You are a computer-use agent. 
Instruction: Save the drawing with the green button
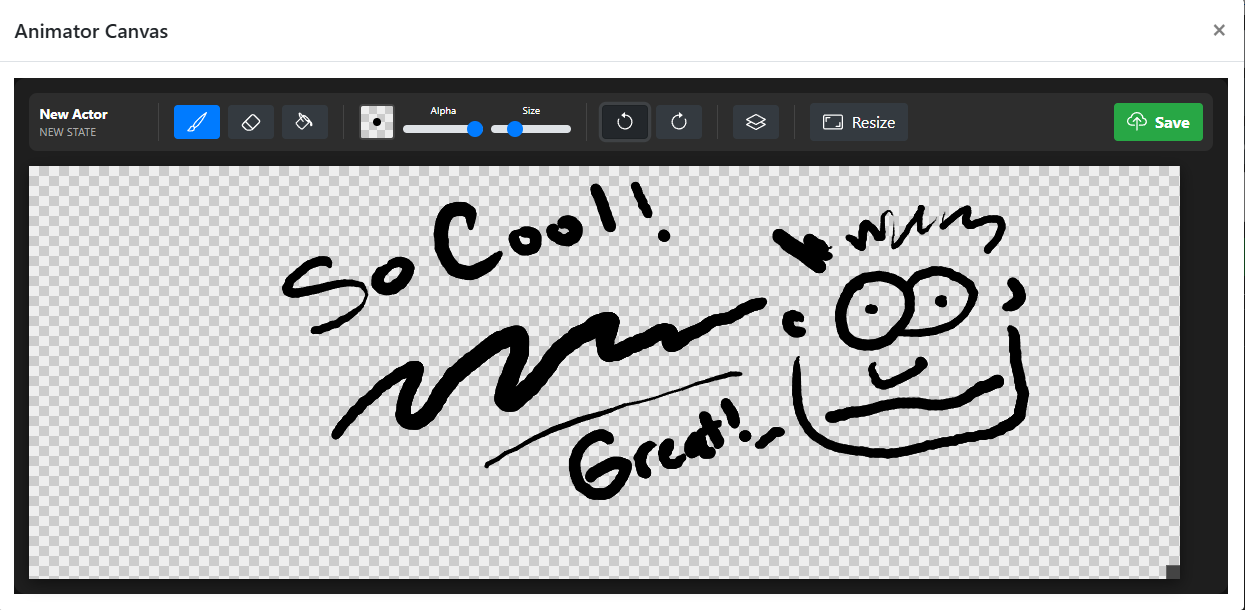click(1158, 122)
